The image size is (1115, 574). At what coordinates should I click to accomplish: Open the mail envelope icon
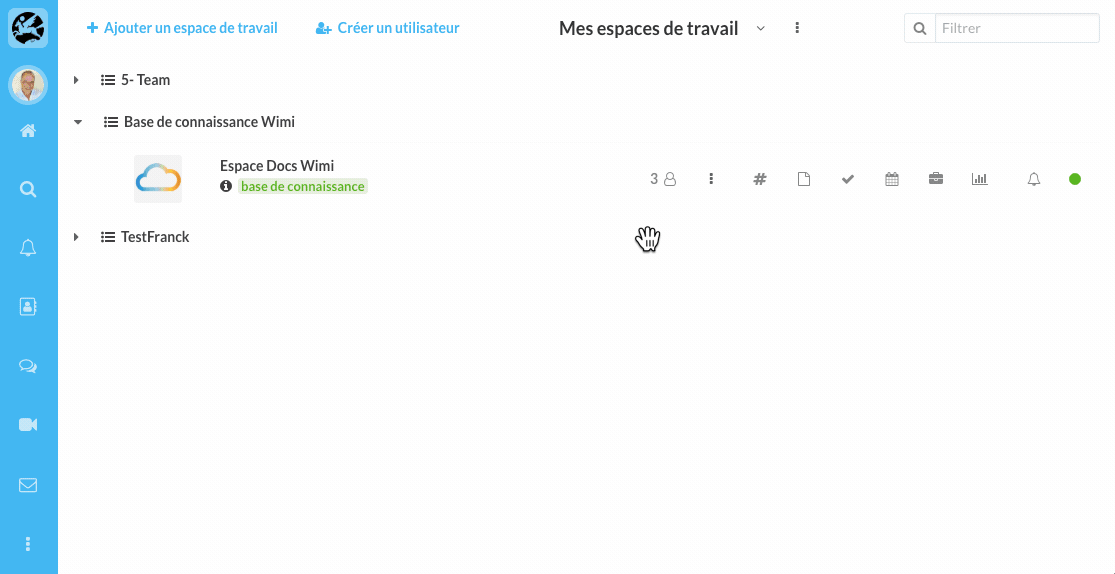(x=28, y=485)
